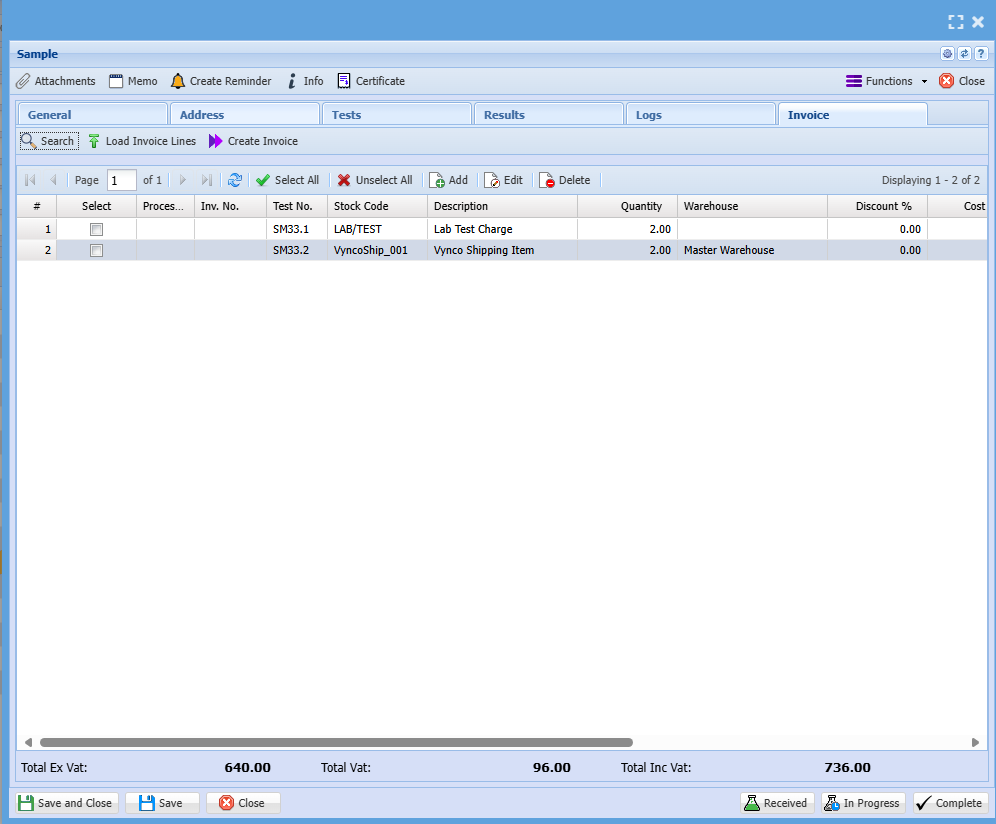The width and height of the screenshot is (996, 824).
Task: Refresh the invoice lines grid
Action: [x=235, y=180]
